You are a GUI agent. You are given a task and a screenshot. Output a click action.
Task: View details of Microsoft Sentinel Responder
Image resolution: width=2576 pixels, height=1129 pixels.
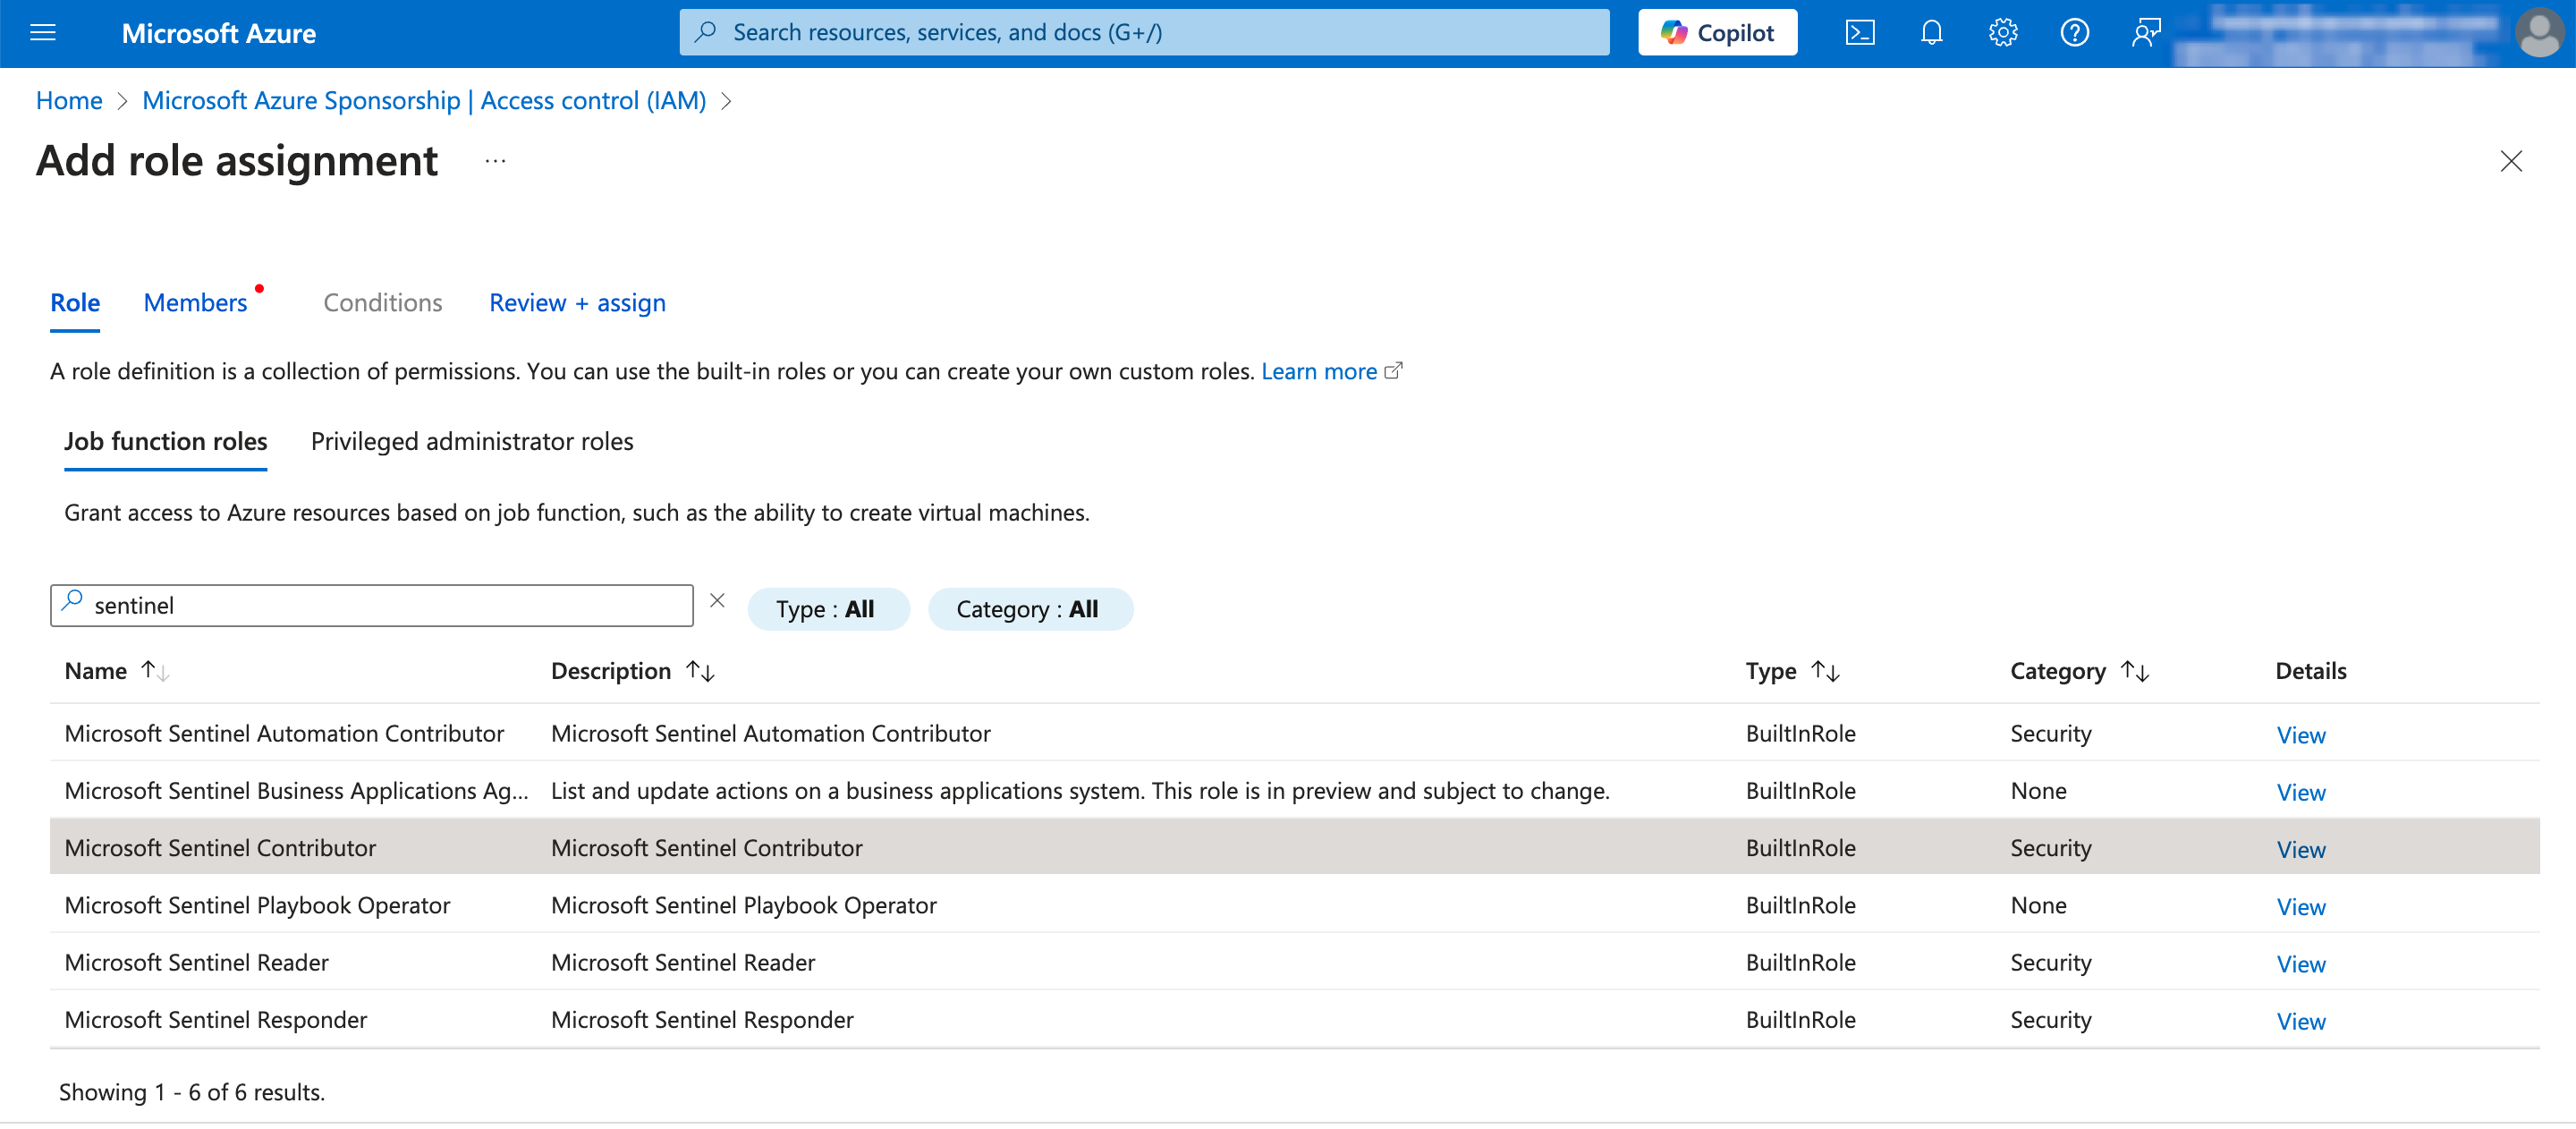pos(2300,1022)
